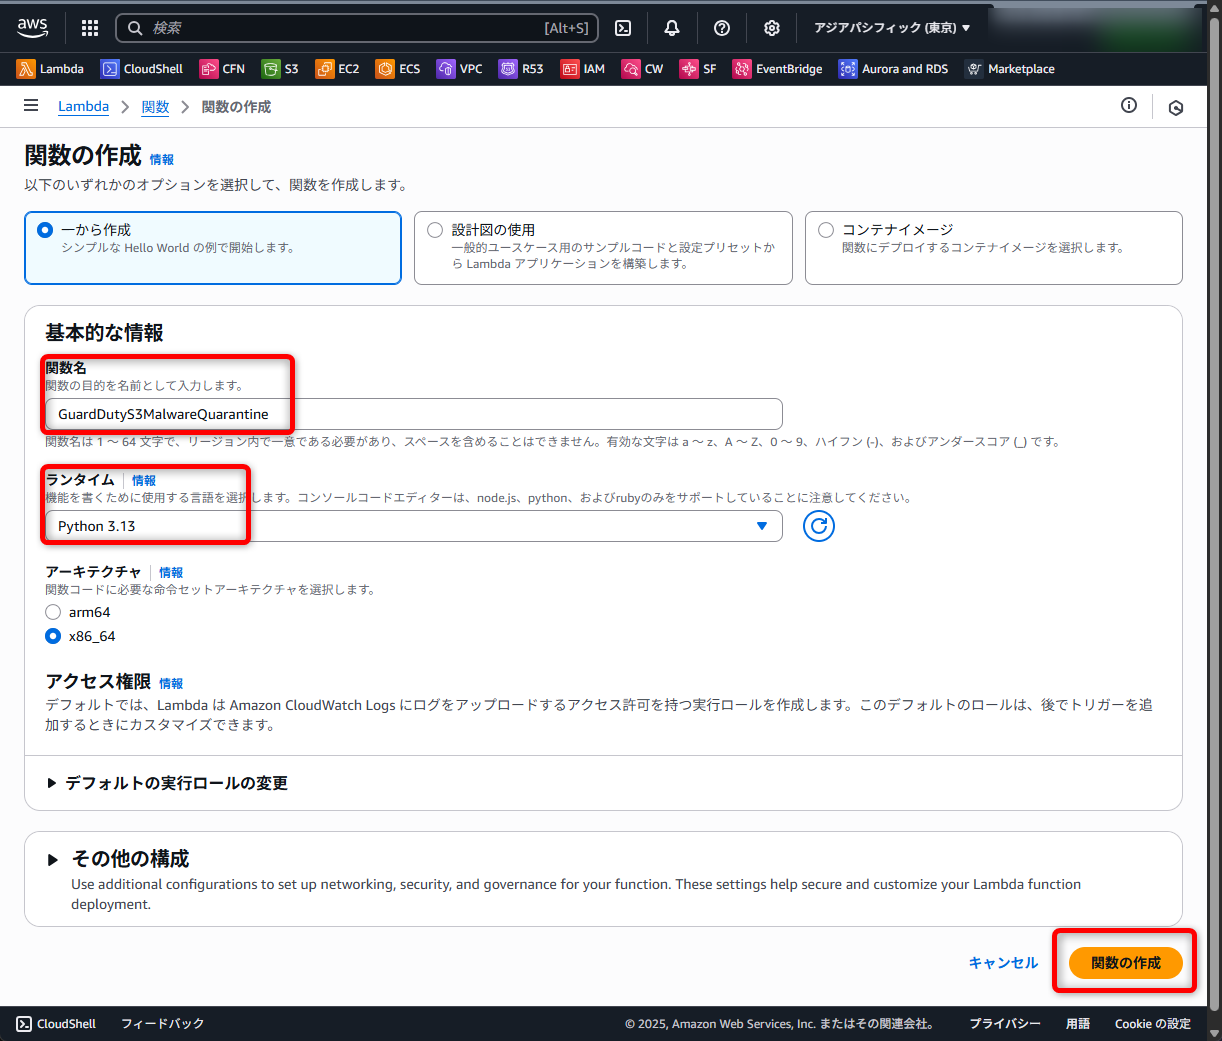
Task: Click the キャンセル button
Action: tap(1003, 963)
